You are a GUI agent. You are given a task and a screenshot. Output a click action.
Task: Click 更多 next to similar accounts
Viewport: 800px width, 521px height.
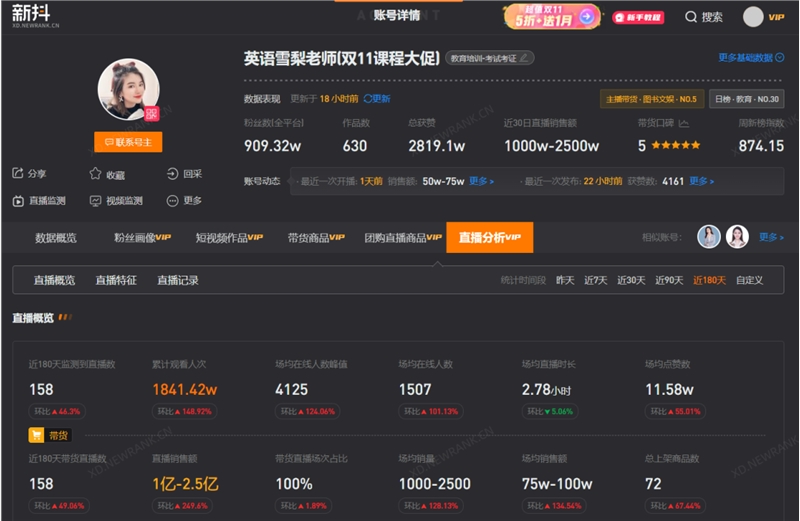click(771, 237)
